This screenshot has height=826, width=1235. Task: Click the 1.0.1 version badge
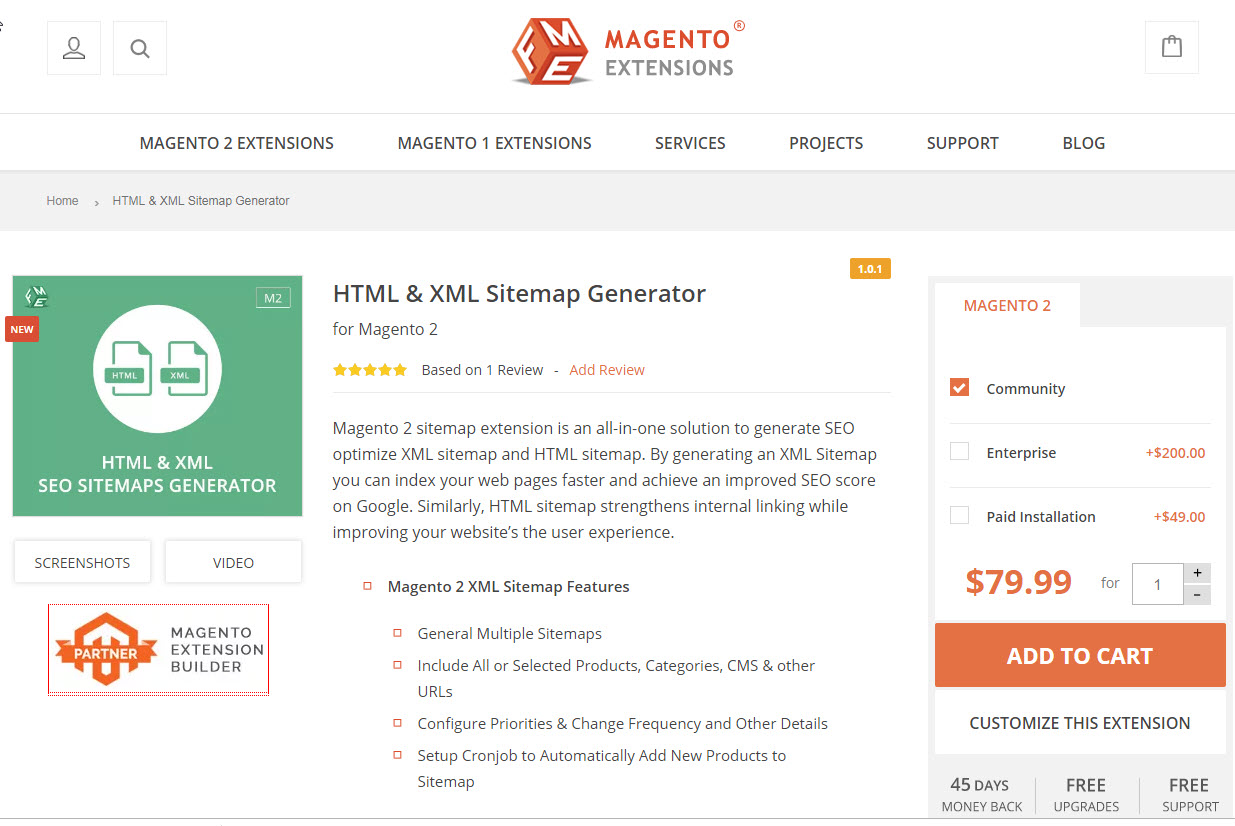click(x=870, y=268)
